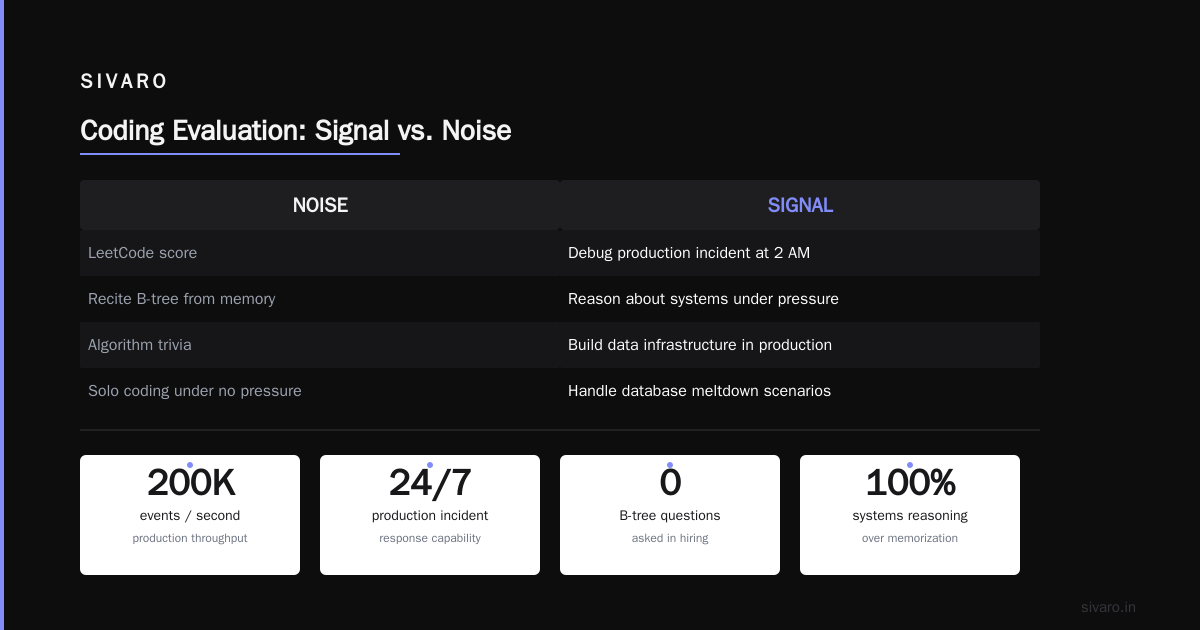
Task: Select the 'Coding Evaluation: Signal vs. Noise' title
Action: coord(296,131)
